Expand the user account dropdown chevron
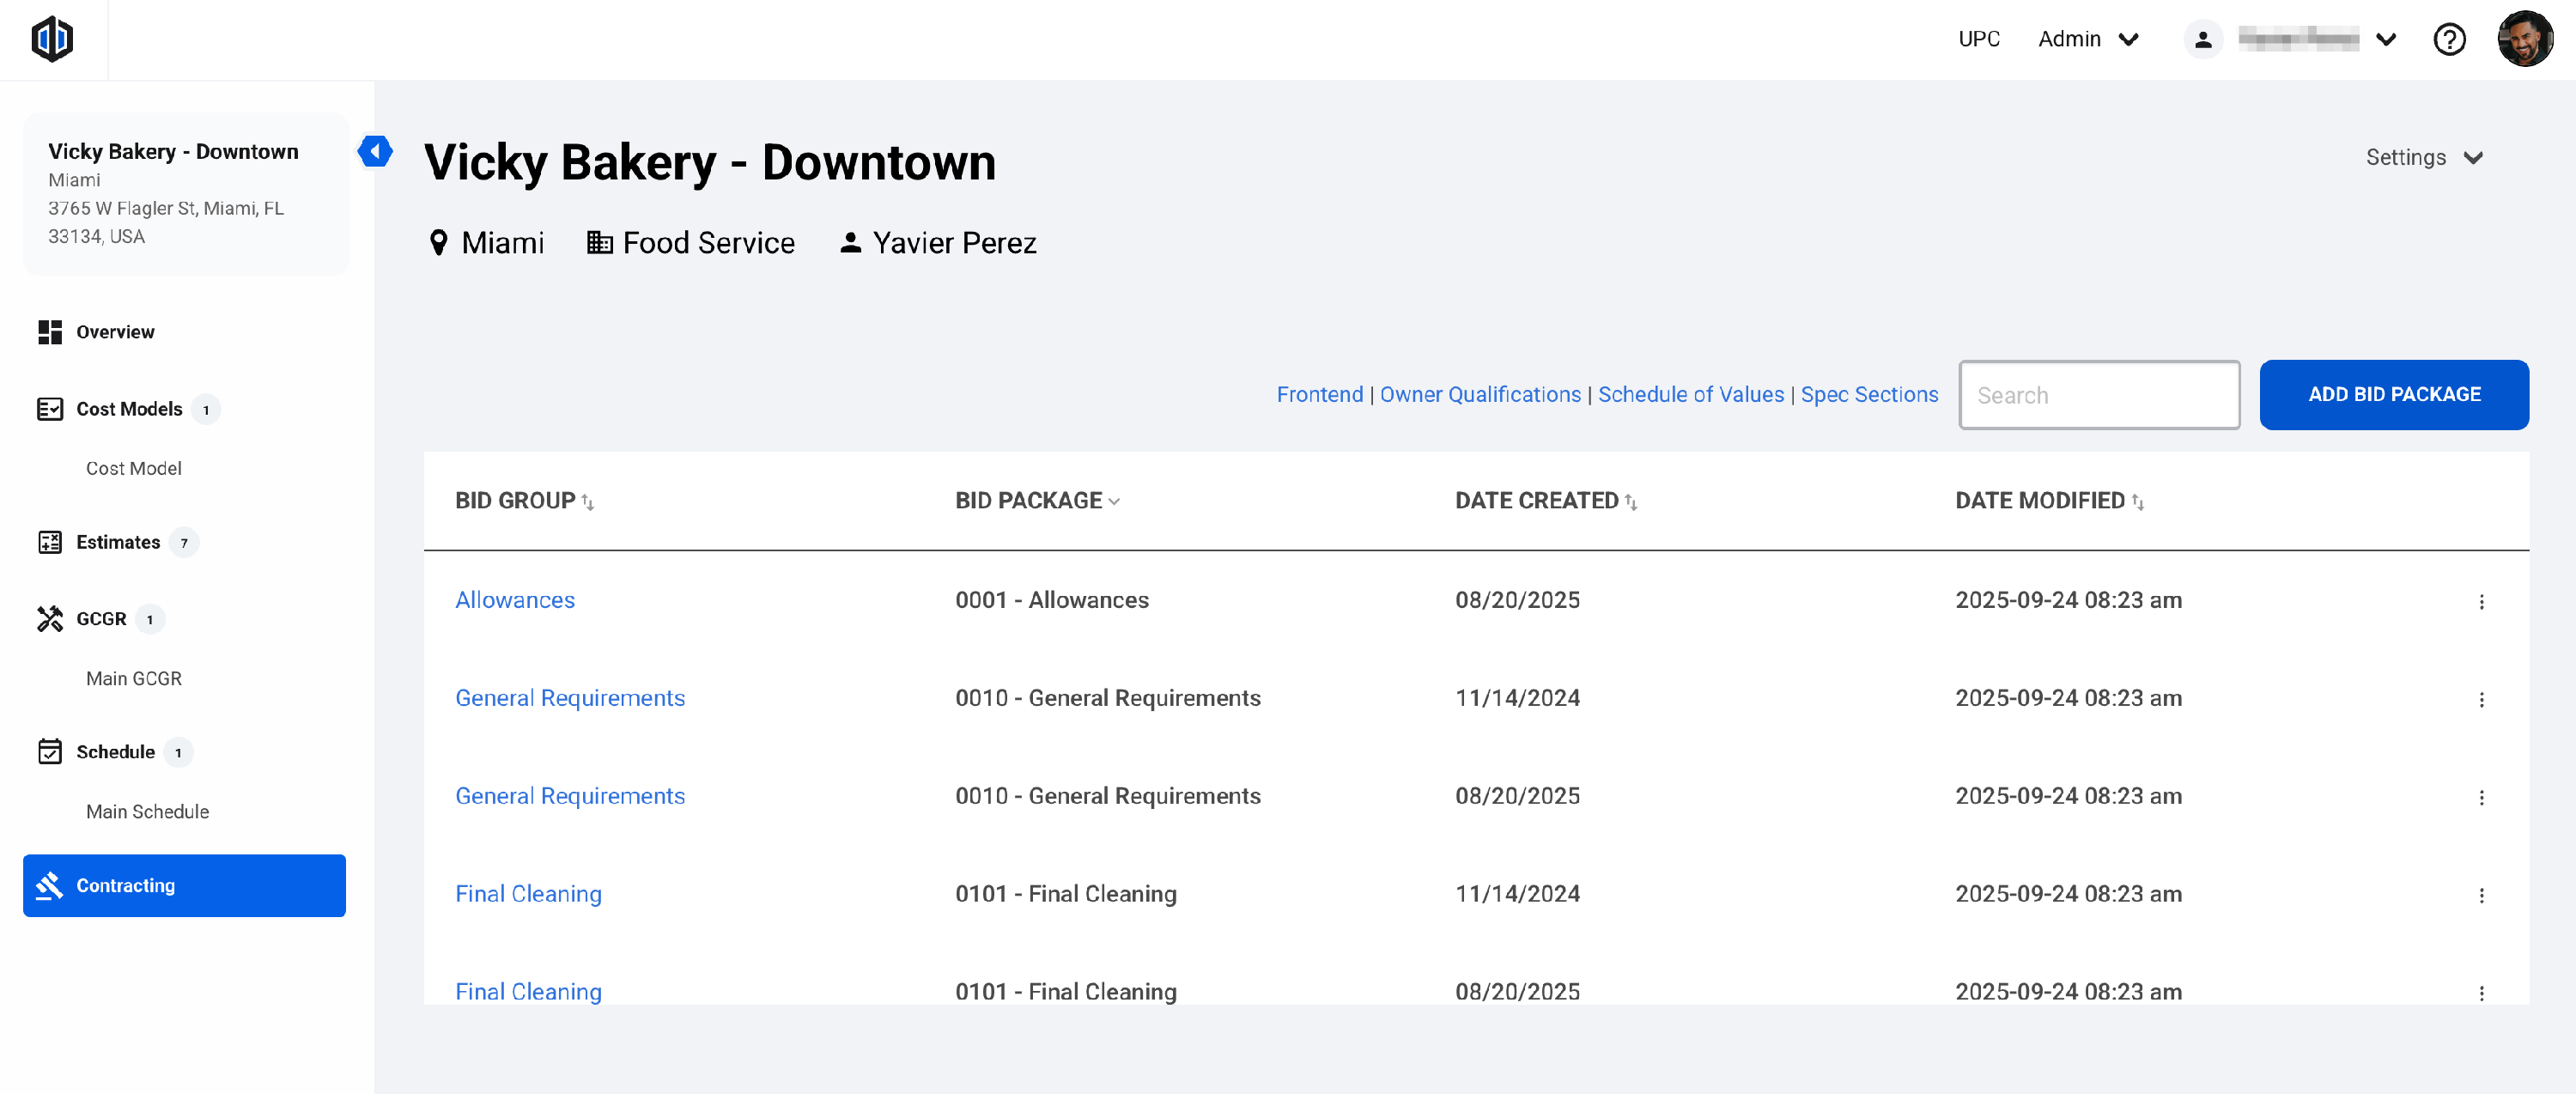The image size is (2576, 1094). [x=2386, y=39]
